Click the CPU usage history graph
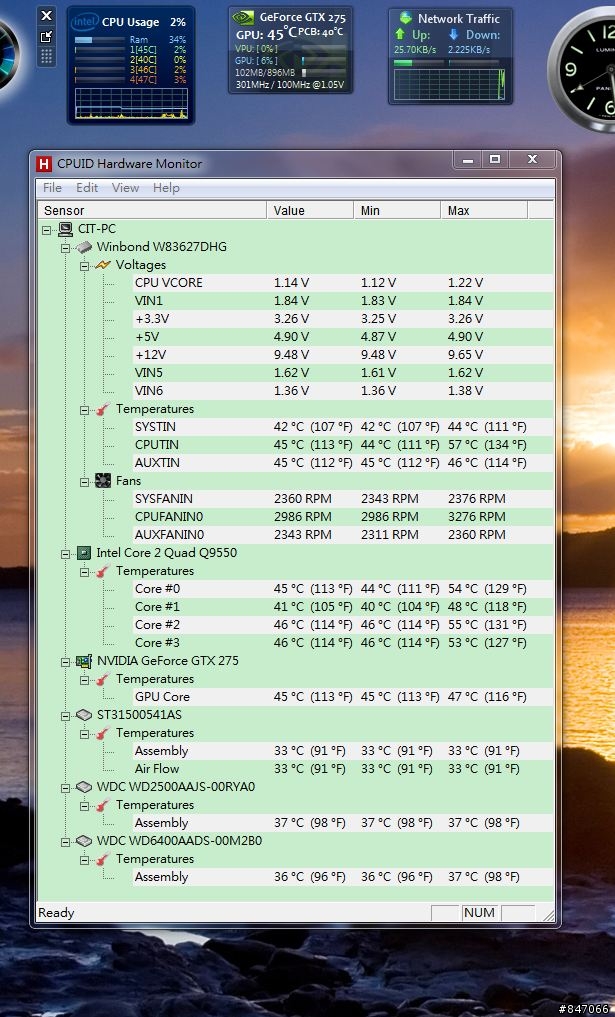The height and width of the screenshot is (1017, 615). coord(131,104)
